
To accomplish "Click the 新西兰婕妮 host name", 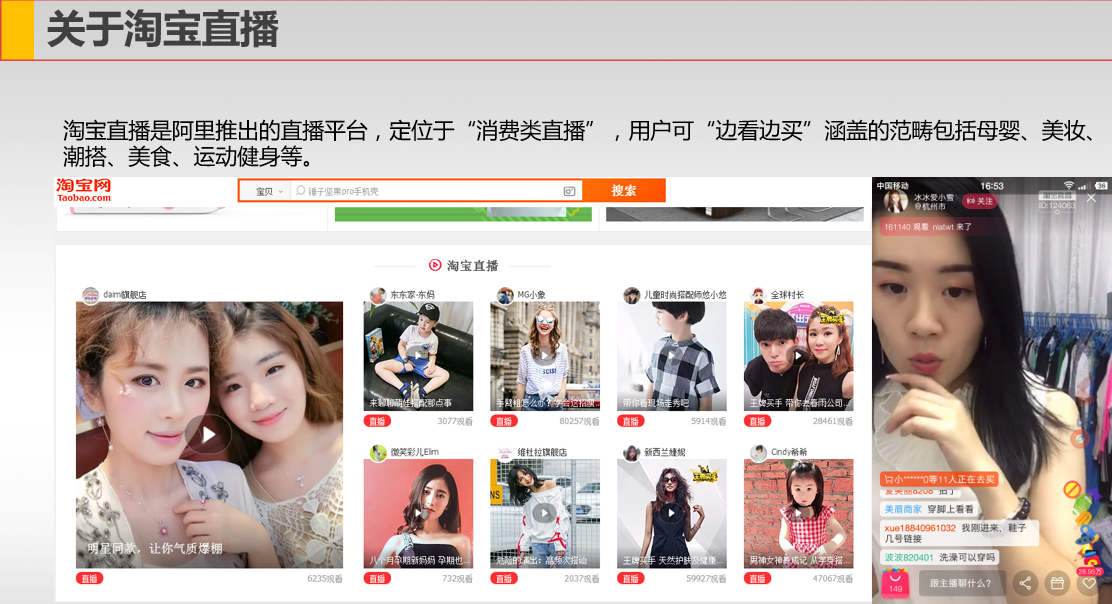I will point(665,452).
